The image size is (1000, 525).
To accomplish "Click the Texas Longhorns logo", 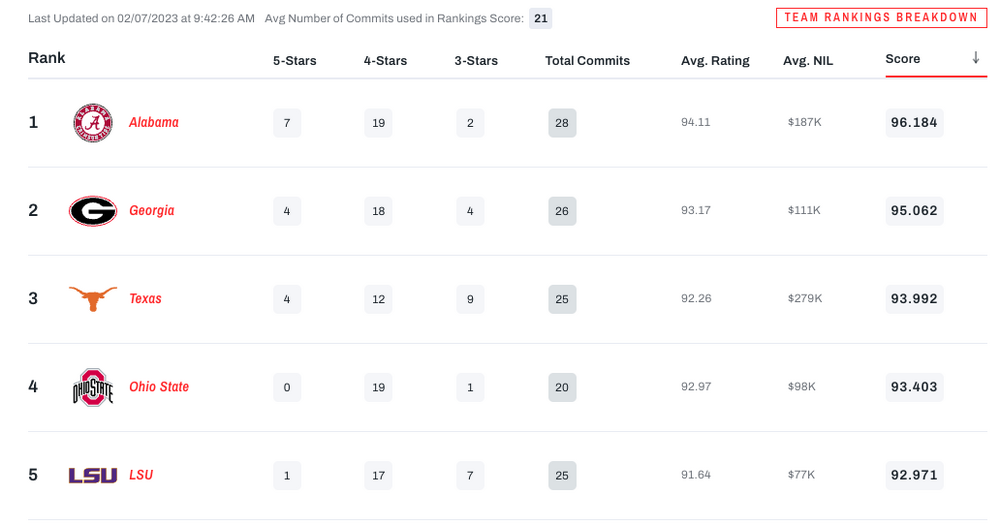I will pos(93,299).
